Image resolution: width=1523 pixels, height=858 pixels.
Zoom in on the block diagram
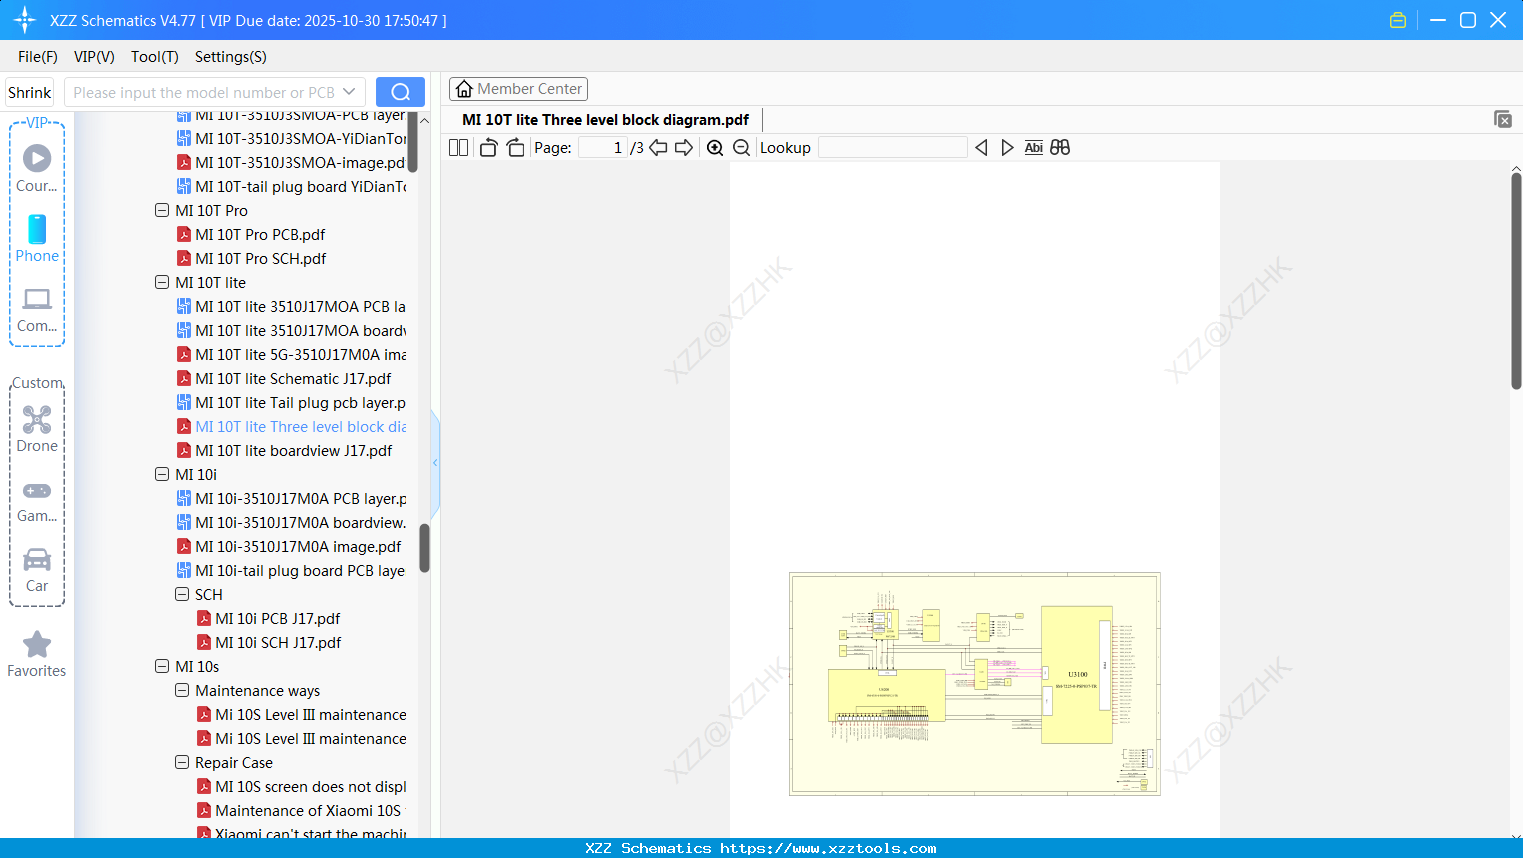coord(715,147)
